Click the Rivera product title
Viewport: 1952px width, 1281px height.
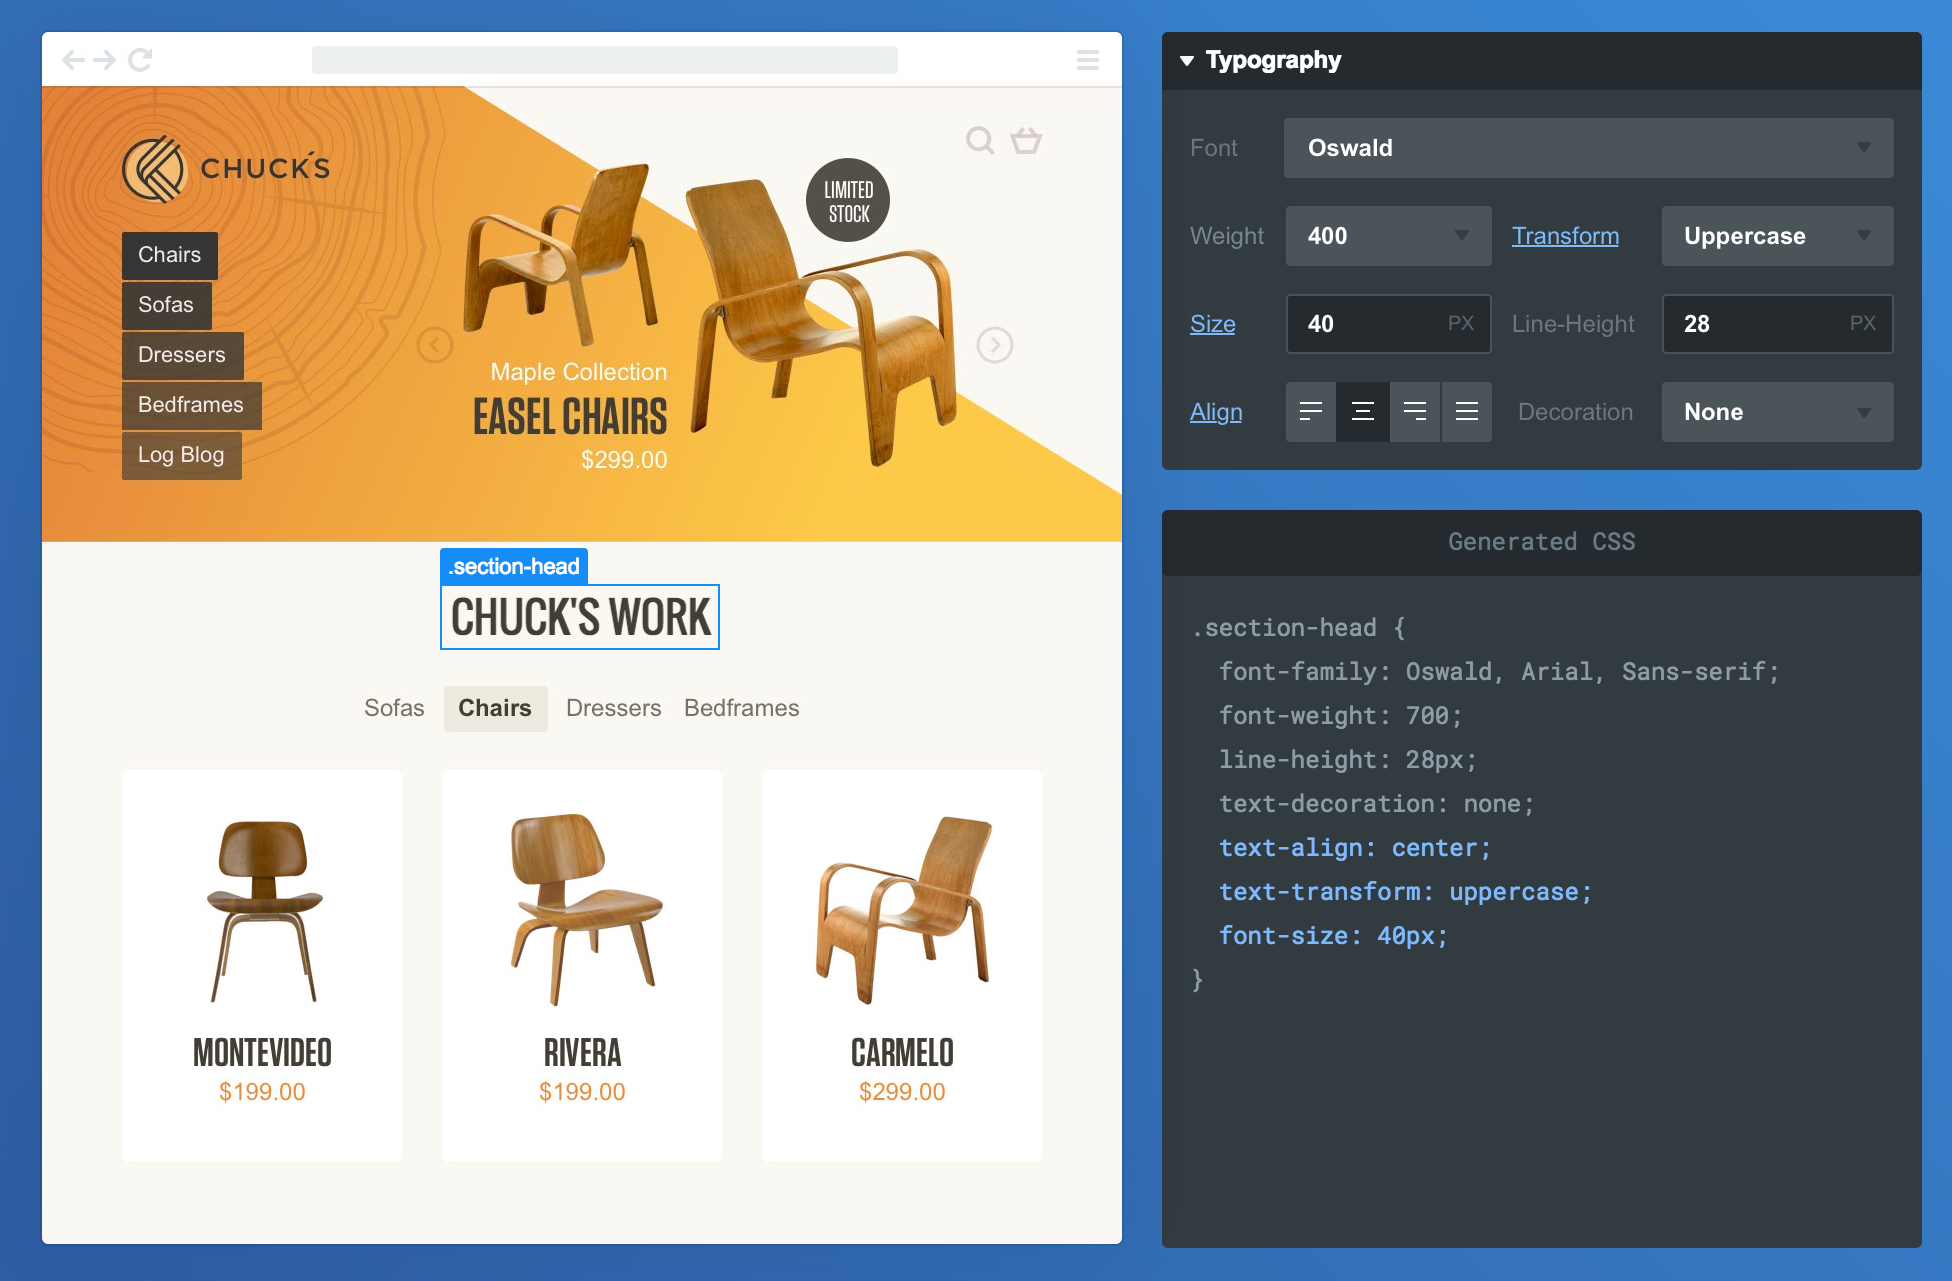[582, 1053]
